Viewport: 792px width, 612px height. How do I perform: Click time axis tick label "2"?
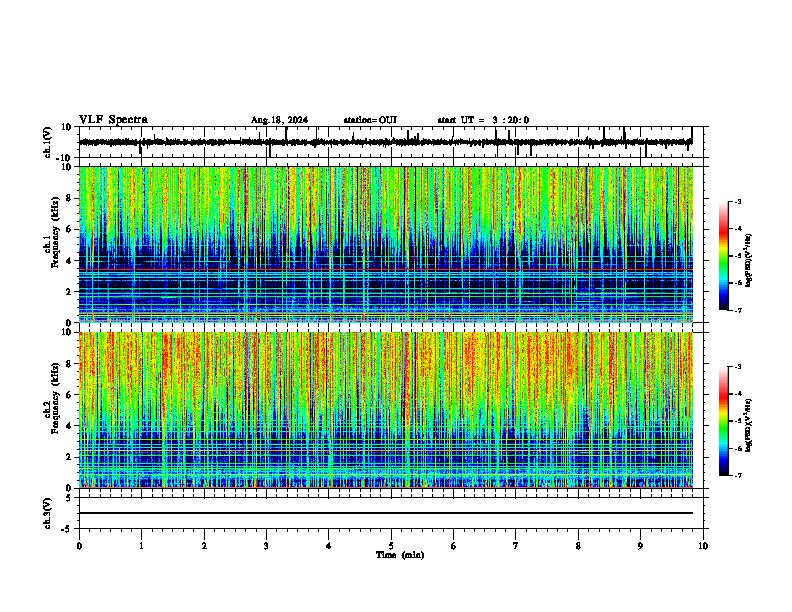(x=204, y=546)
